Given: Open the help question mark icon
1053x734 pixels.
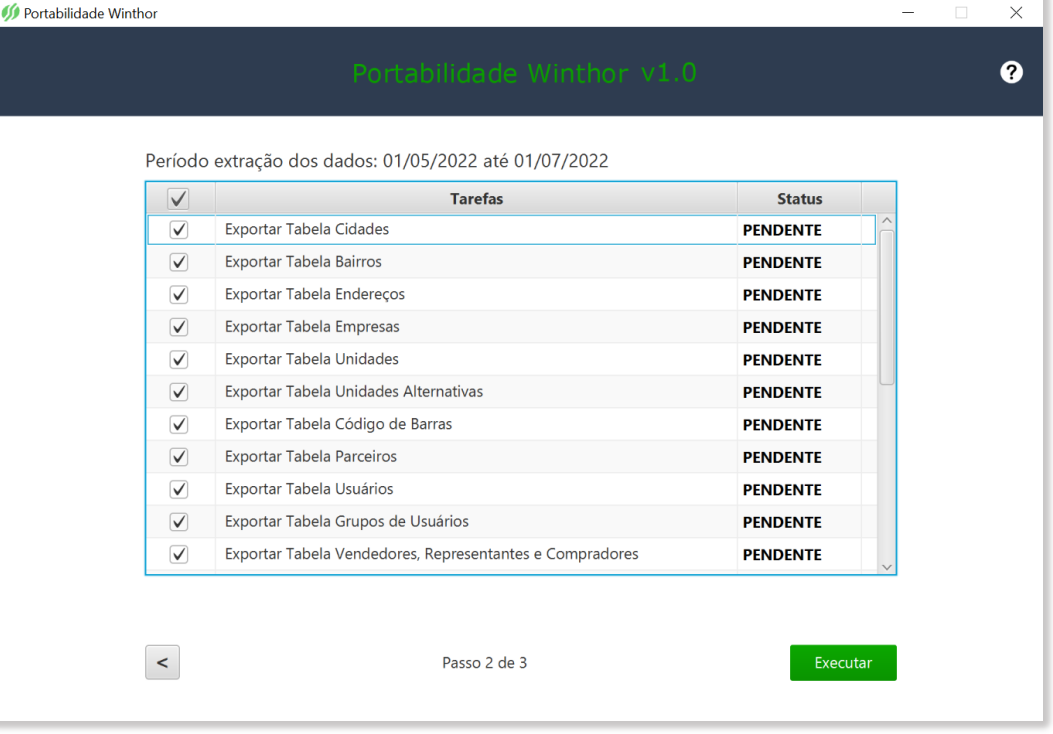Looking at the screenshot, I should (1011, 72).
